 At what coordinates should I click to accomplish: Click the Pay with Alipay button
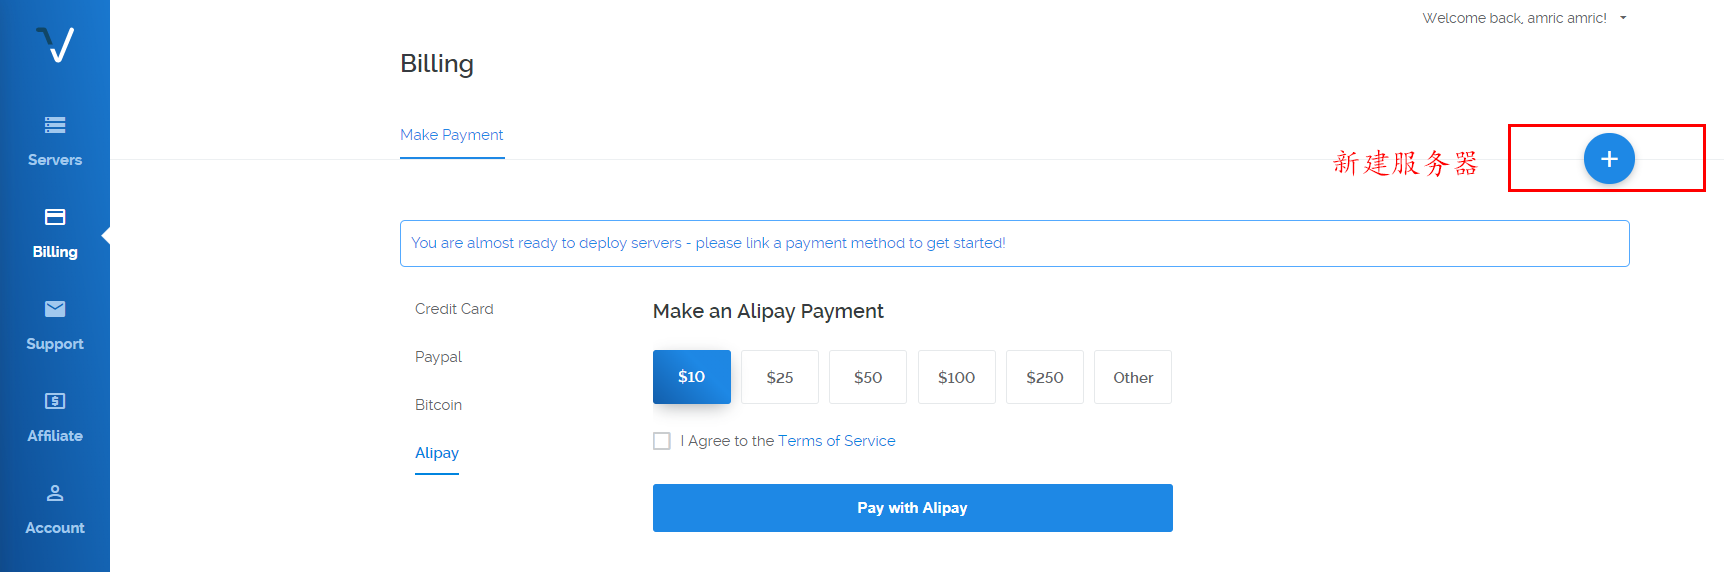pos(913,508)
